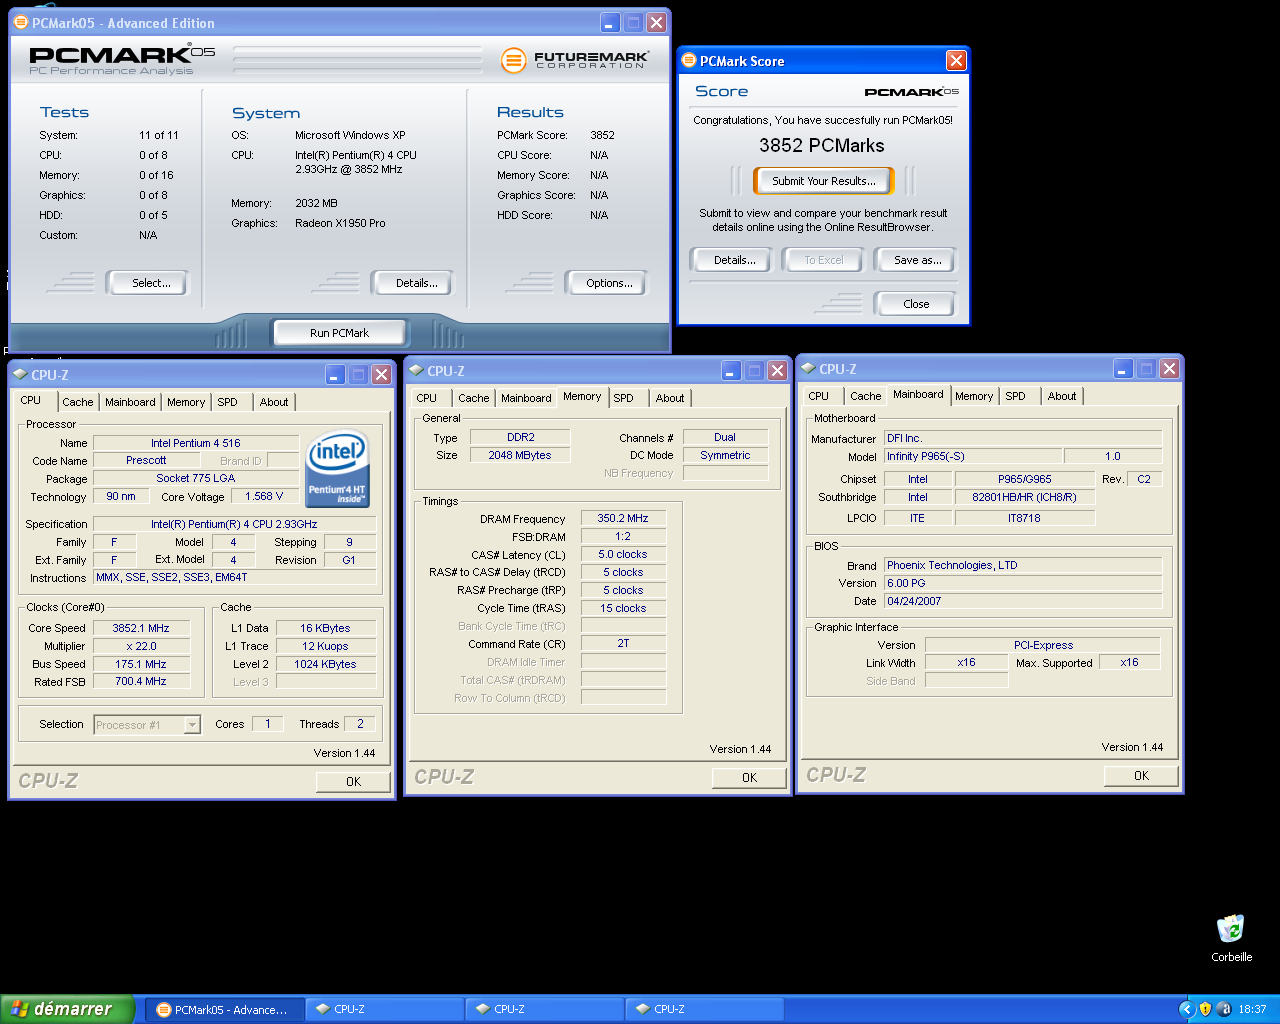Close the CPU-Z Memory window with X
This screenshot has width=1280, height=1024.
777,370
